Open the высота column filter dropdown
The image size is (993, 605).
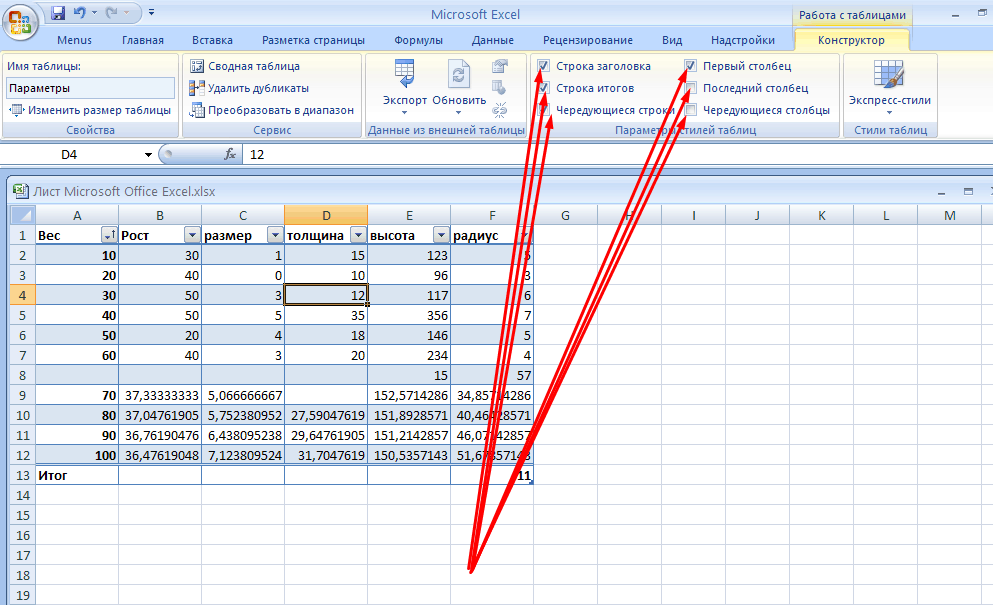(x=441, y=235)
